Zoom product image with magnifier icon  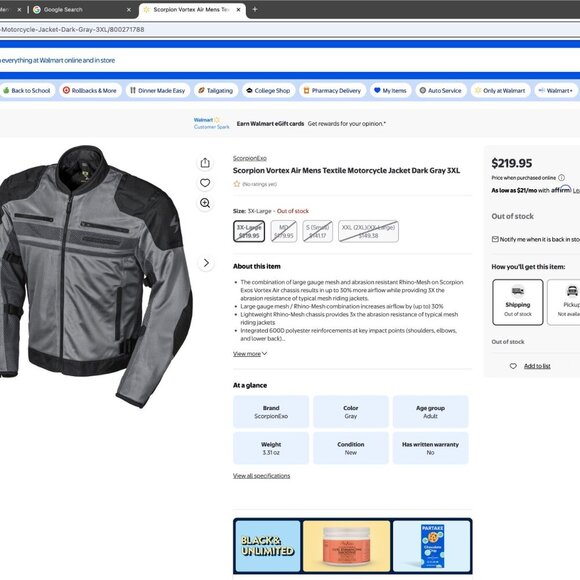pyautogui.click(x=205, y=203)
